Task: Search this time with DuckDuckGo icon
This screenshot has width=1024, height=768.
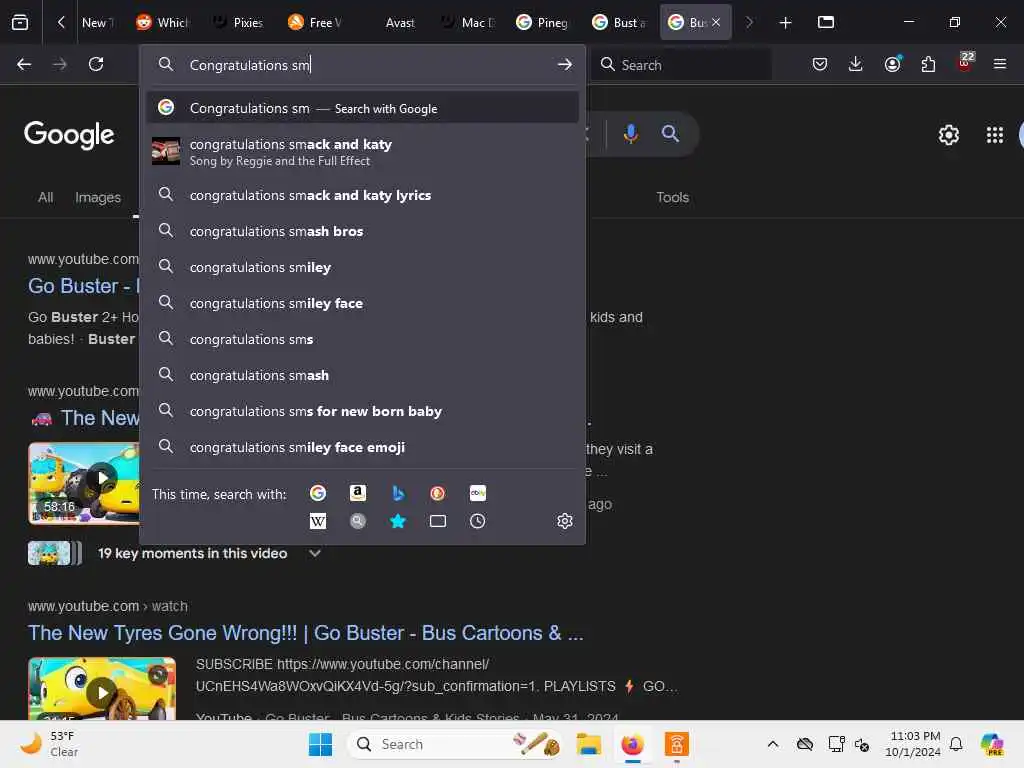Action: pos(438,493)
